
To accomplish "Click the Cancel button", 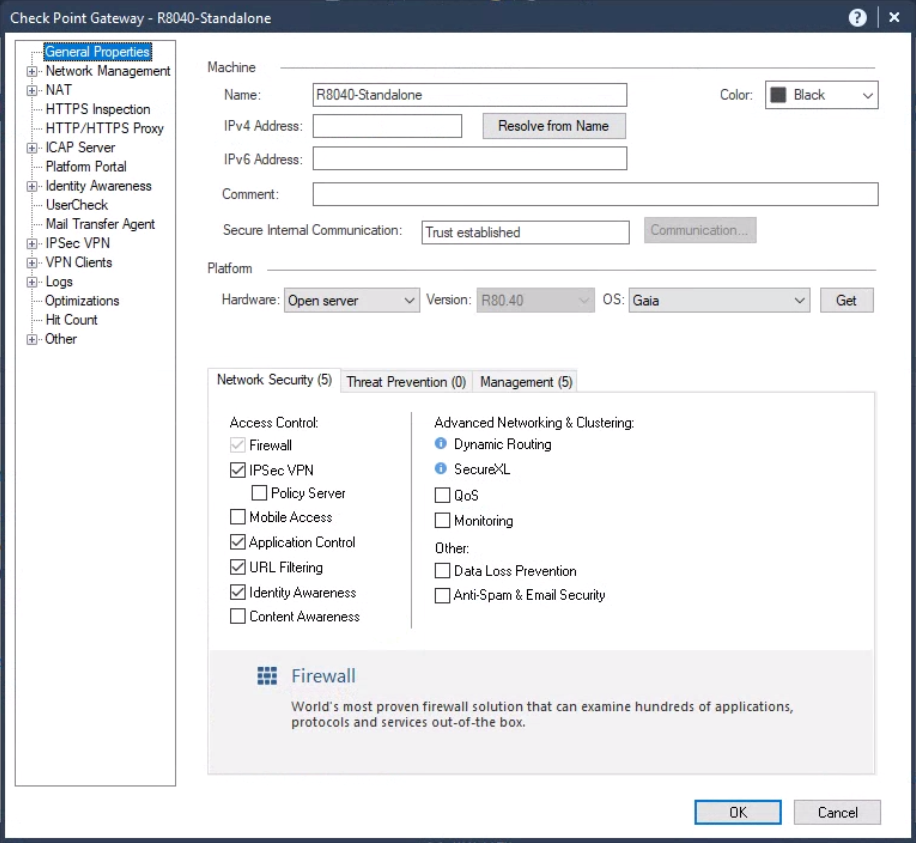I will 837,812.
